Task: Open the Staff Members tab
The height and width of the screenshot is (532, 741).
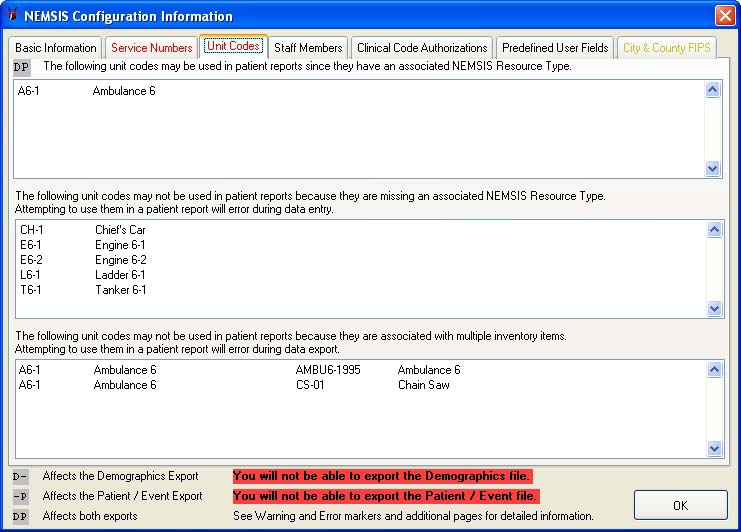Action: click(308, 48)
